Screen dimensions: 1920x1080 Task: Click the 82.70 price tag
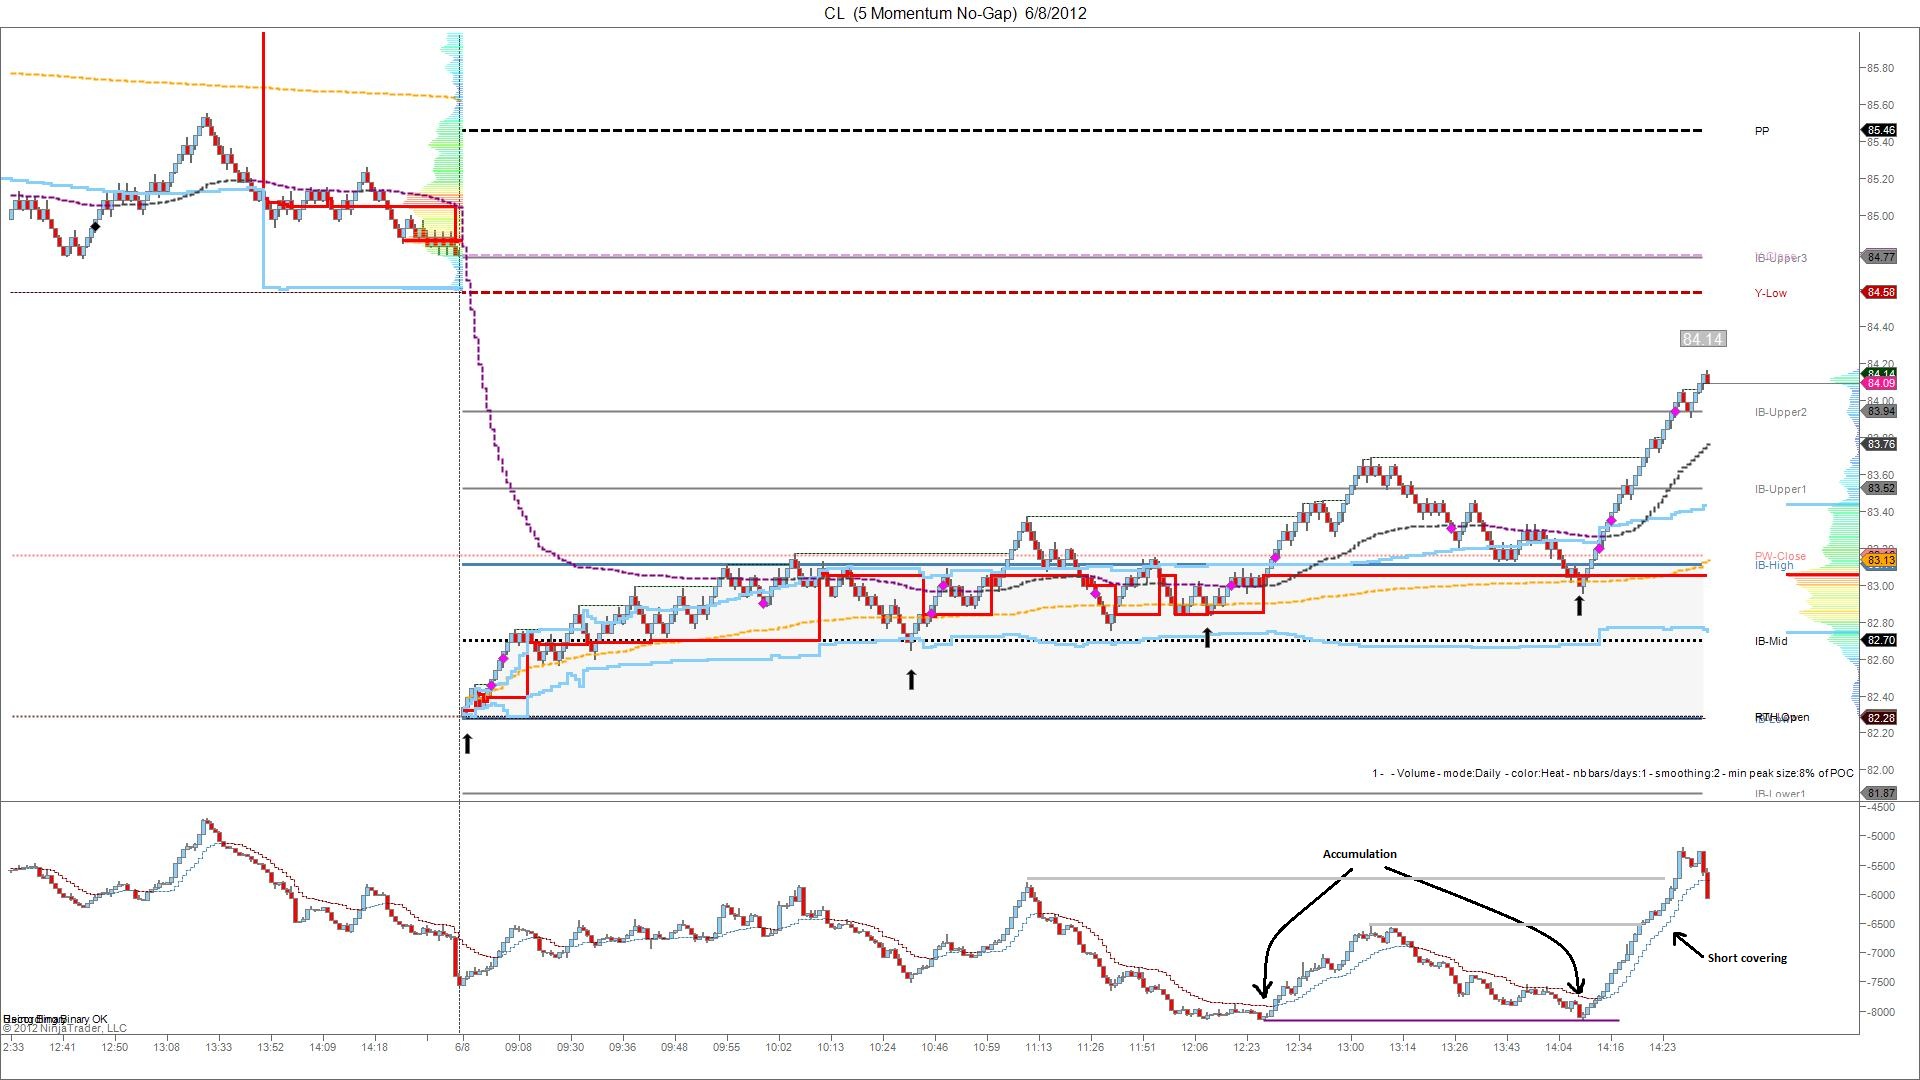click(x=1879, y=640)
